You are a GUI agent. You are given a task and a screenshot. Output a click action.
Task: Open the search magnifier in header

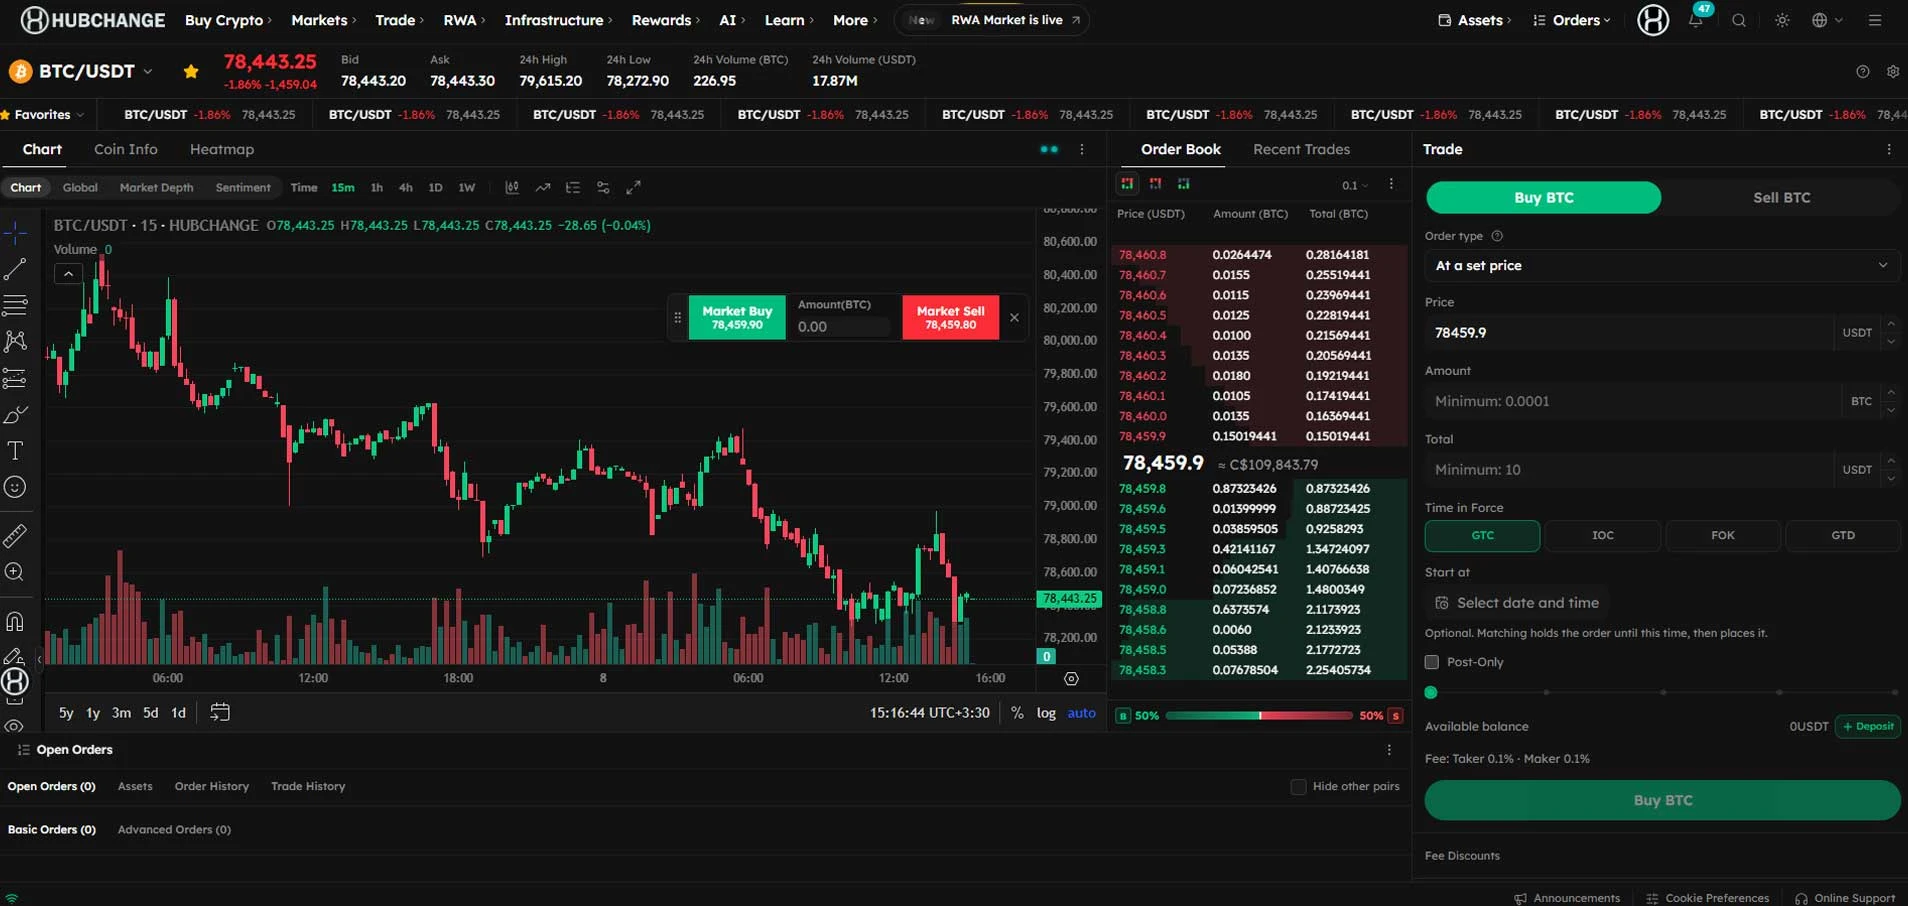point(1739,20)
